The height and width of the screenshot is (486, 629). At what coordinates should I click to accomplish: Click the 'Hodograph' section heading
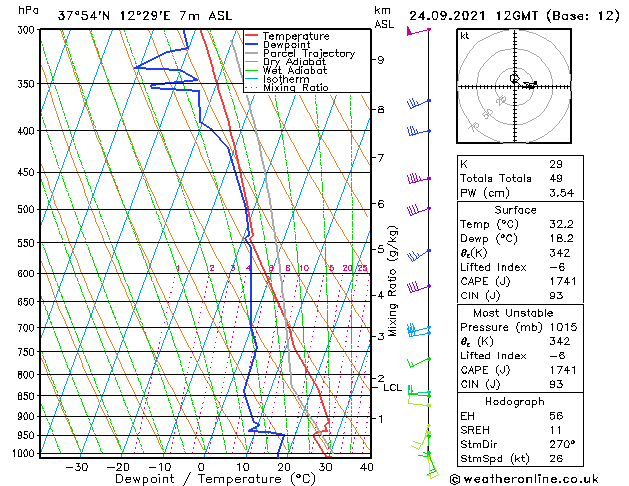pos(515,402)
